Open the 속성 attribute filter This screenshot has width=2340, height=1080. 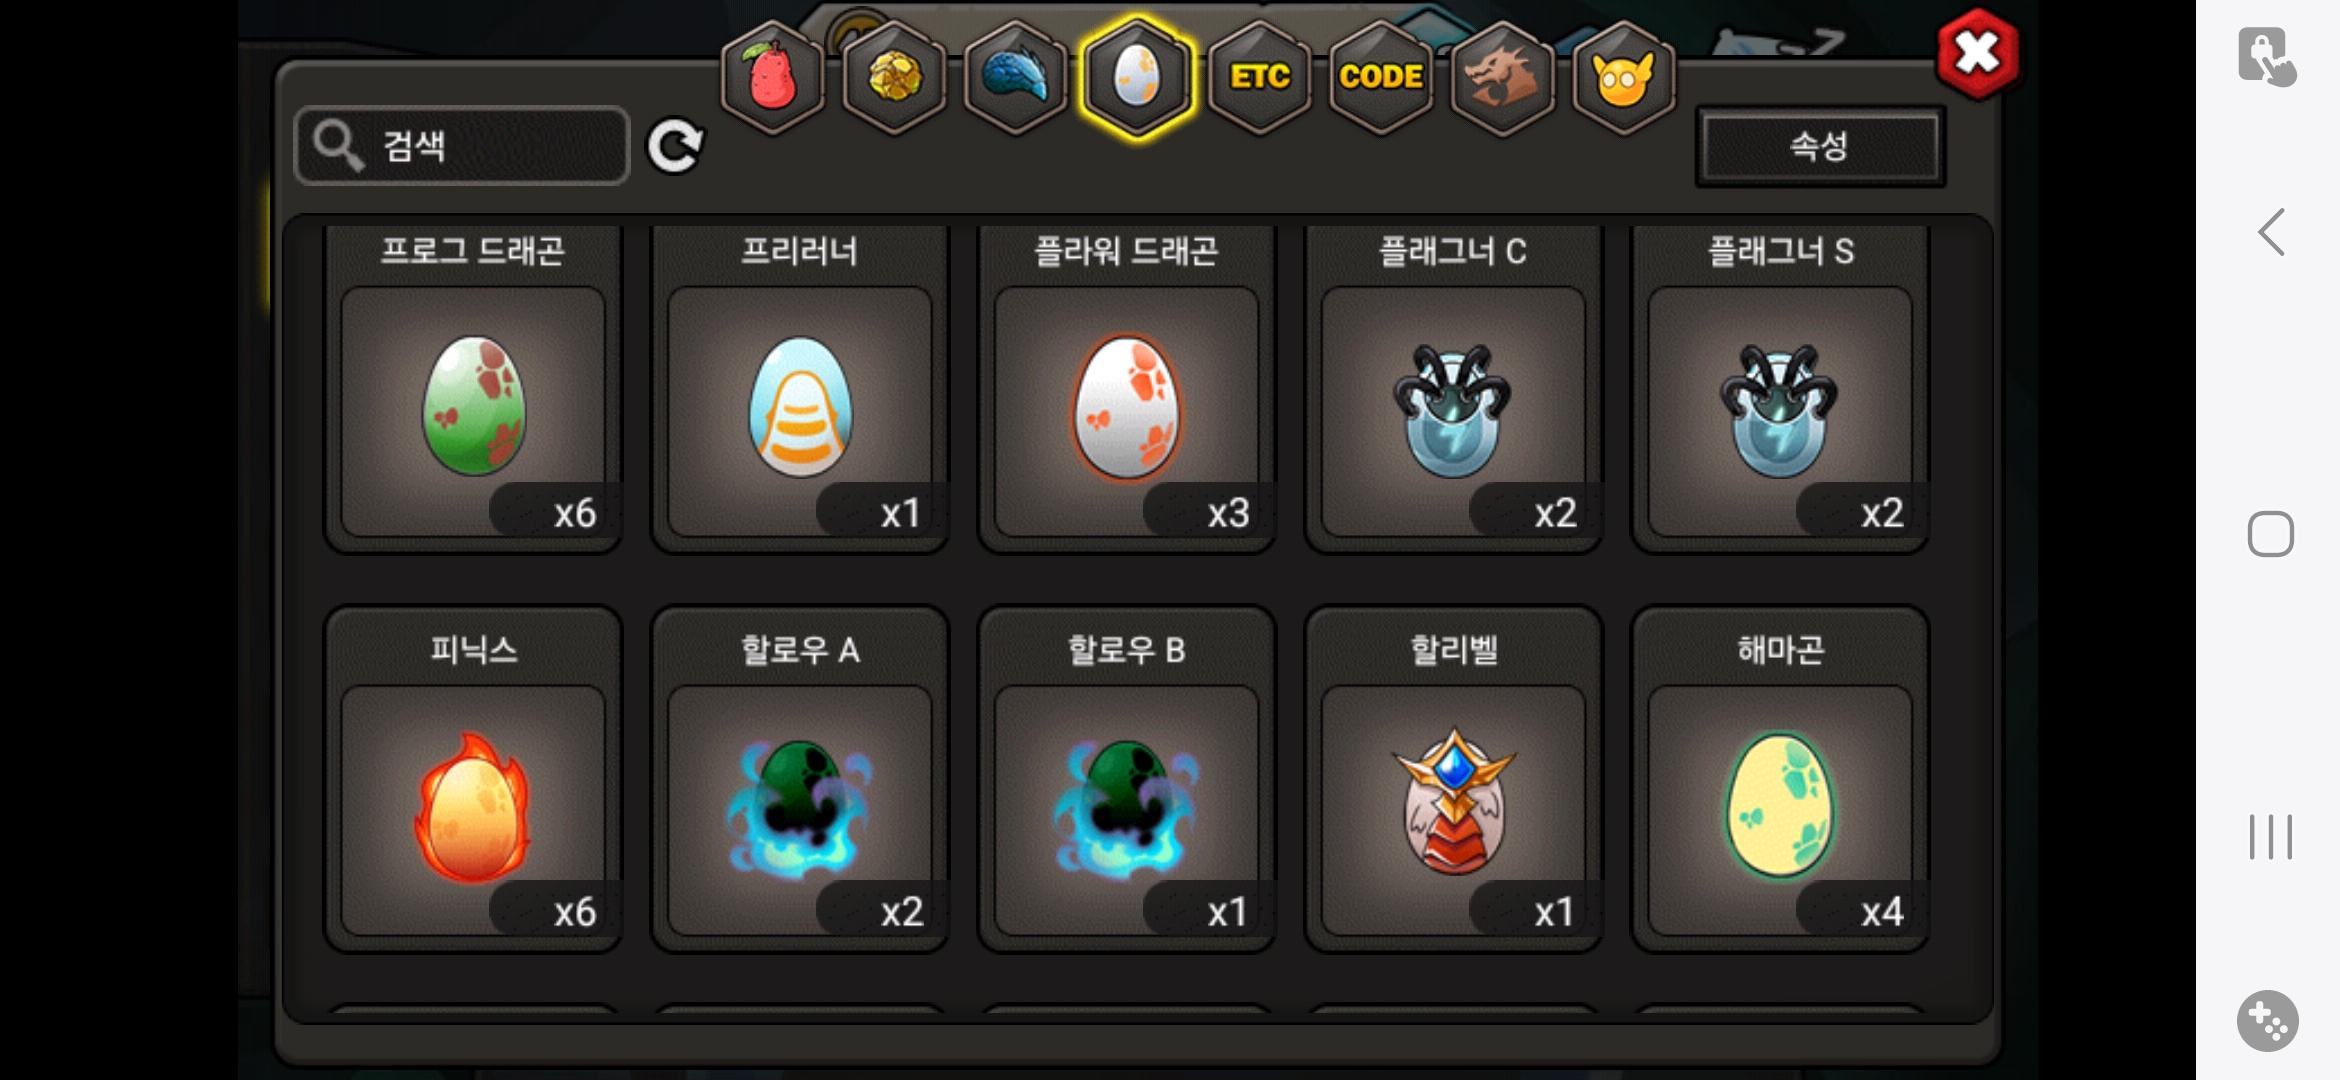coord(1819,146)
